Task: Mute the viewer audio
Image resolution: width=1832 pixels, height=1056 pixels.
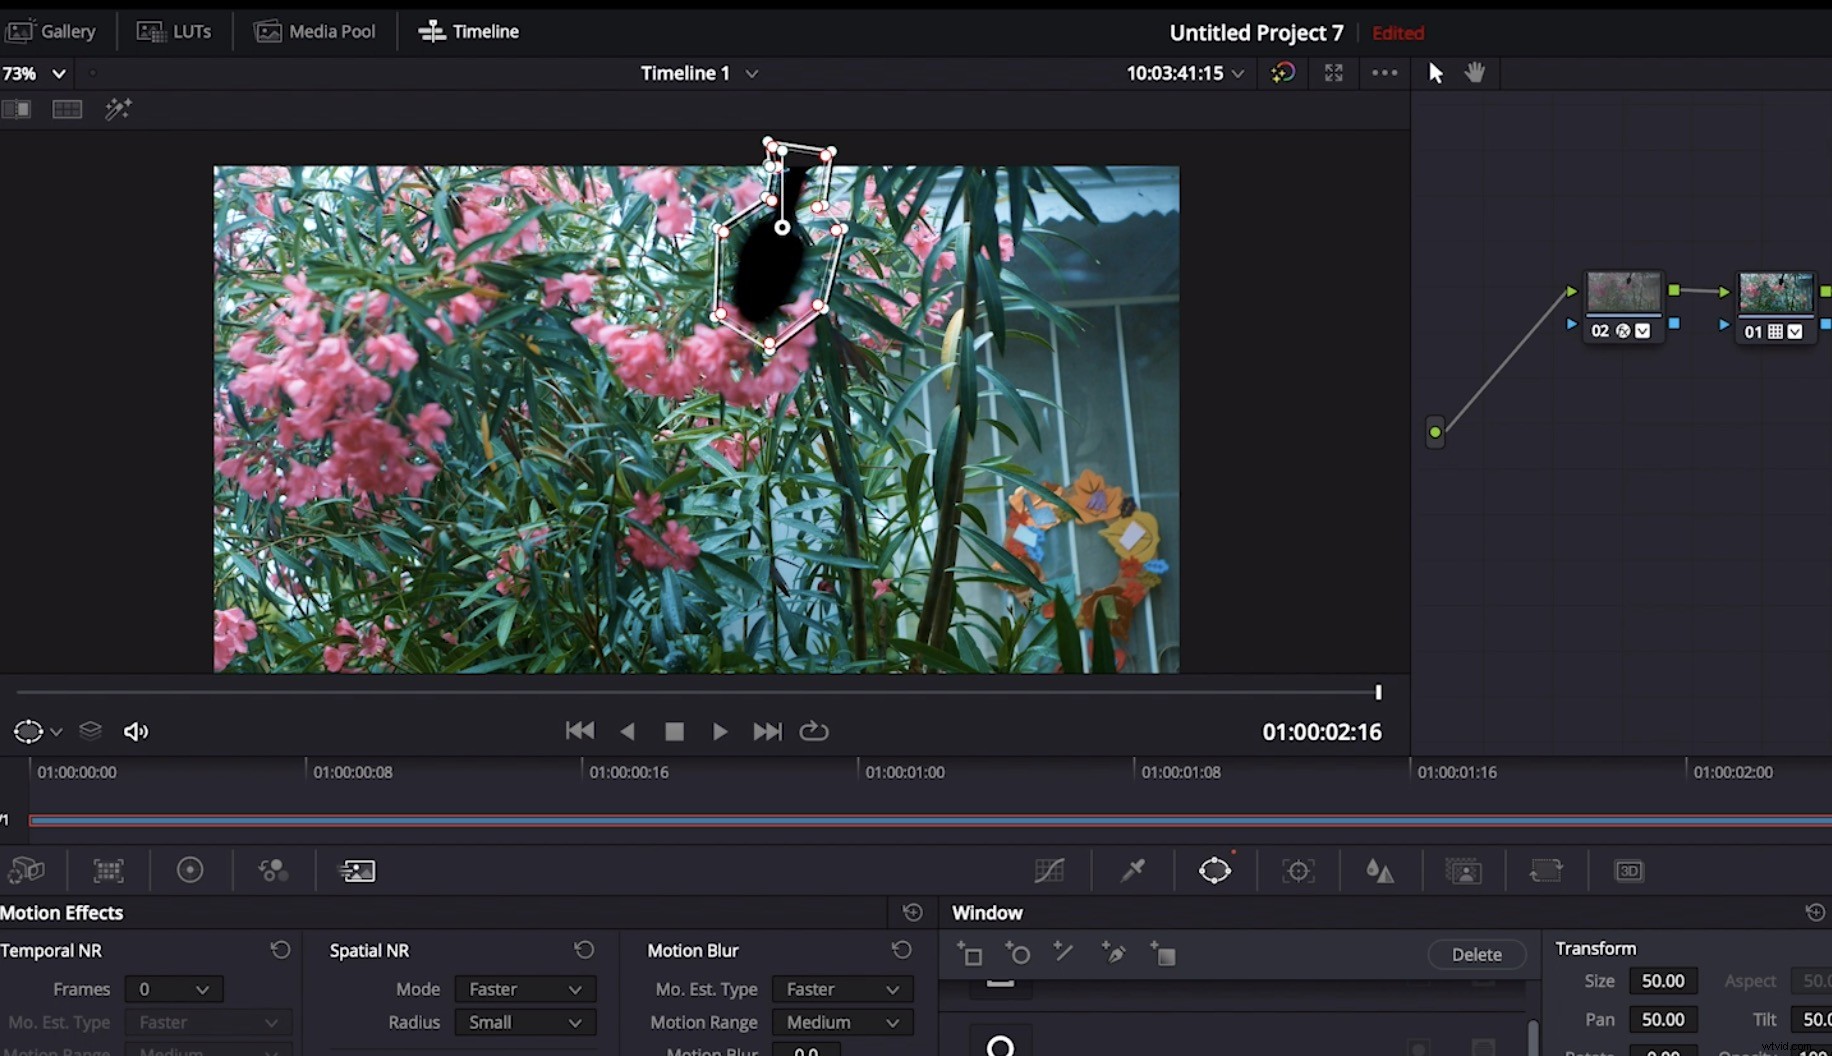Action: tap(136, 731)
